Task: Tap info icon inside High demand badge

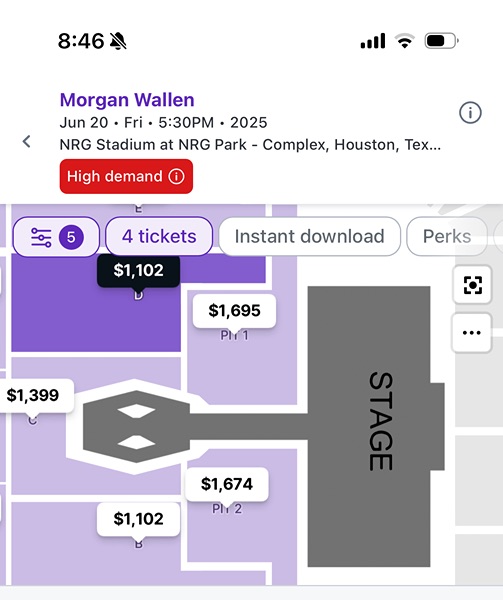Action: pyautogui.click(x=176, y=176)
